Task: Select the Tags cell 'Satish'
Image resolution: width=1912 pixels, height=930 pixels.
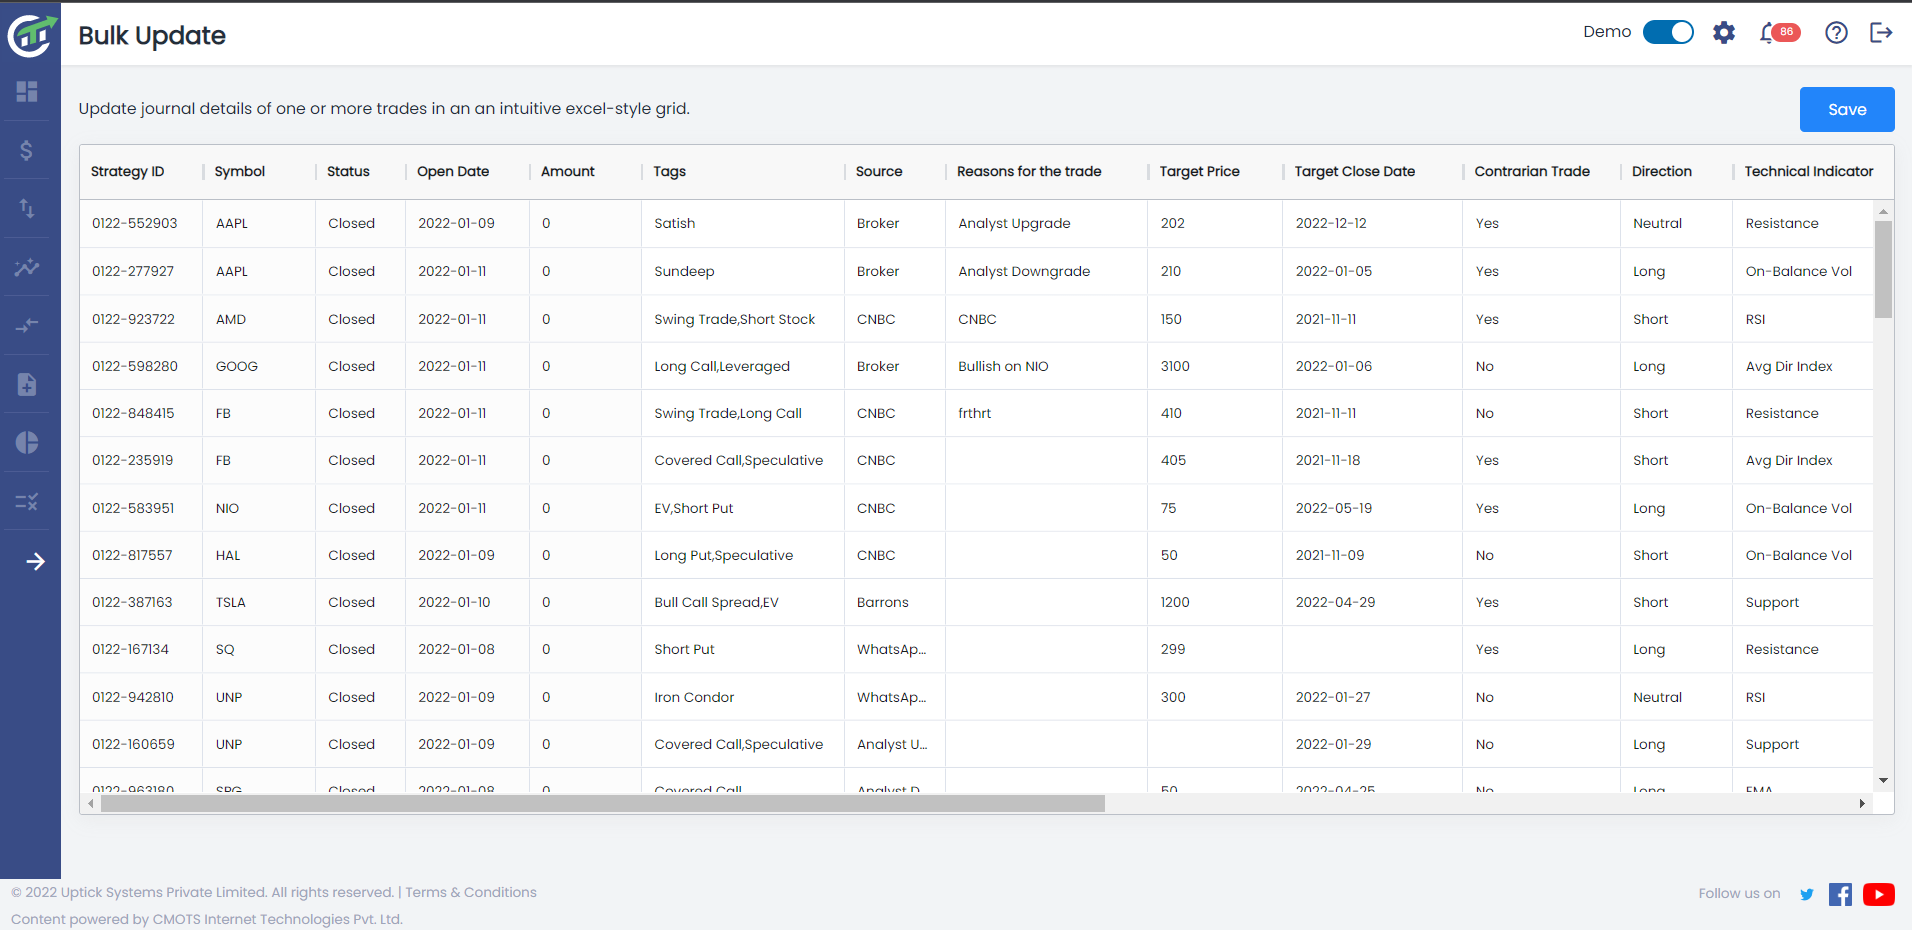Action: pos(742,223)
